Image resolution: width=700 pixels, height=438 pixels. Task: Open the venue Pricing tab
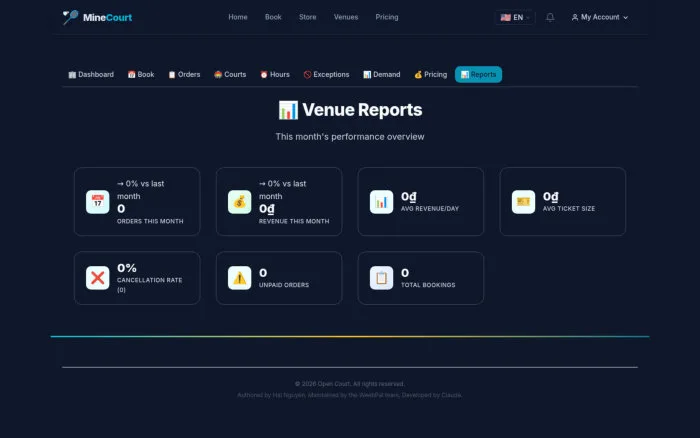pos(430,75)
